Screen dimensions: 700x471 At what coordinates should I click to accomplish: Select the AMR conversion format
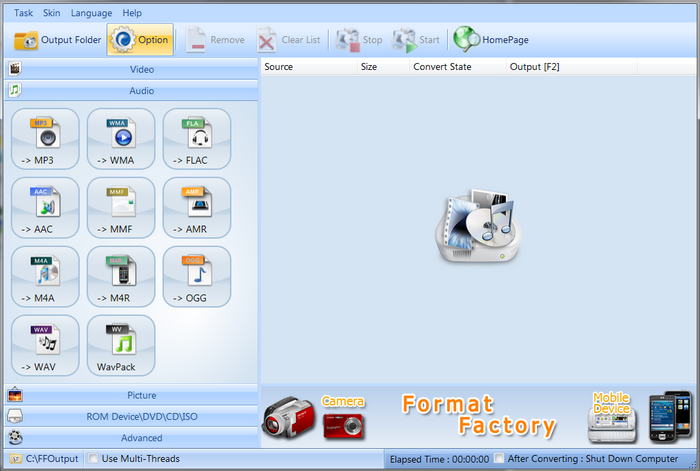click(197, 208)
